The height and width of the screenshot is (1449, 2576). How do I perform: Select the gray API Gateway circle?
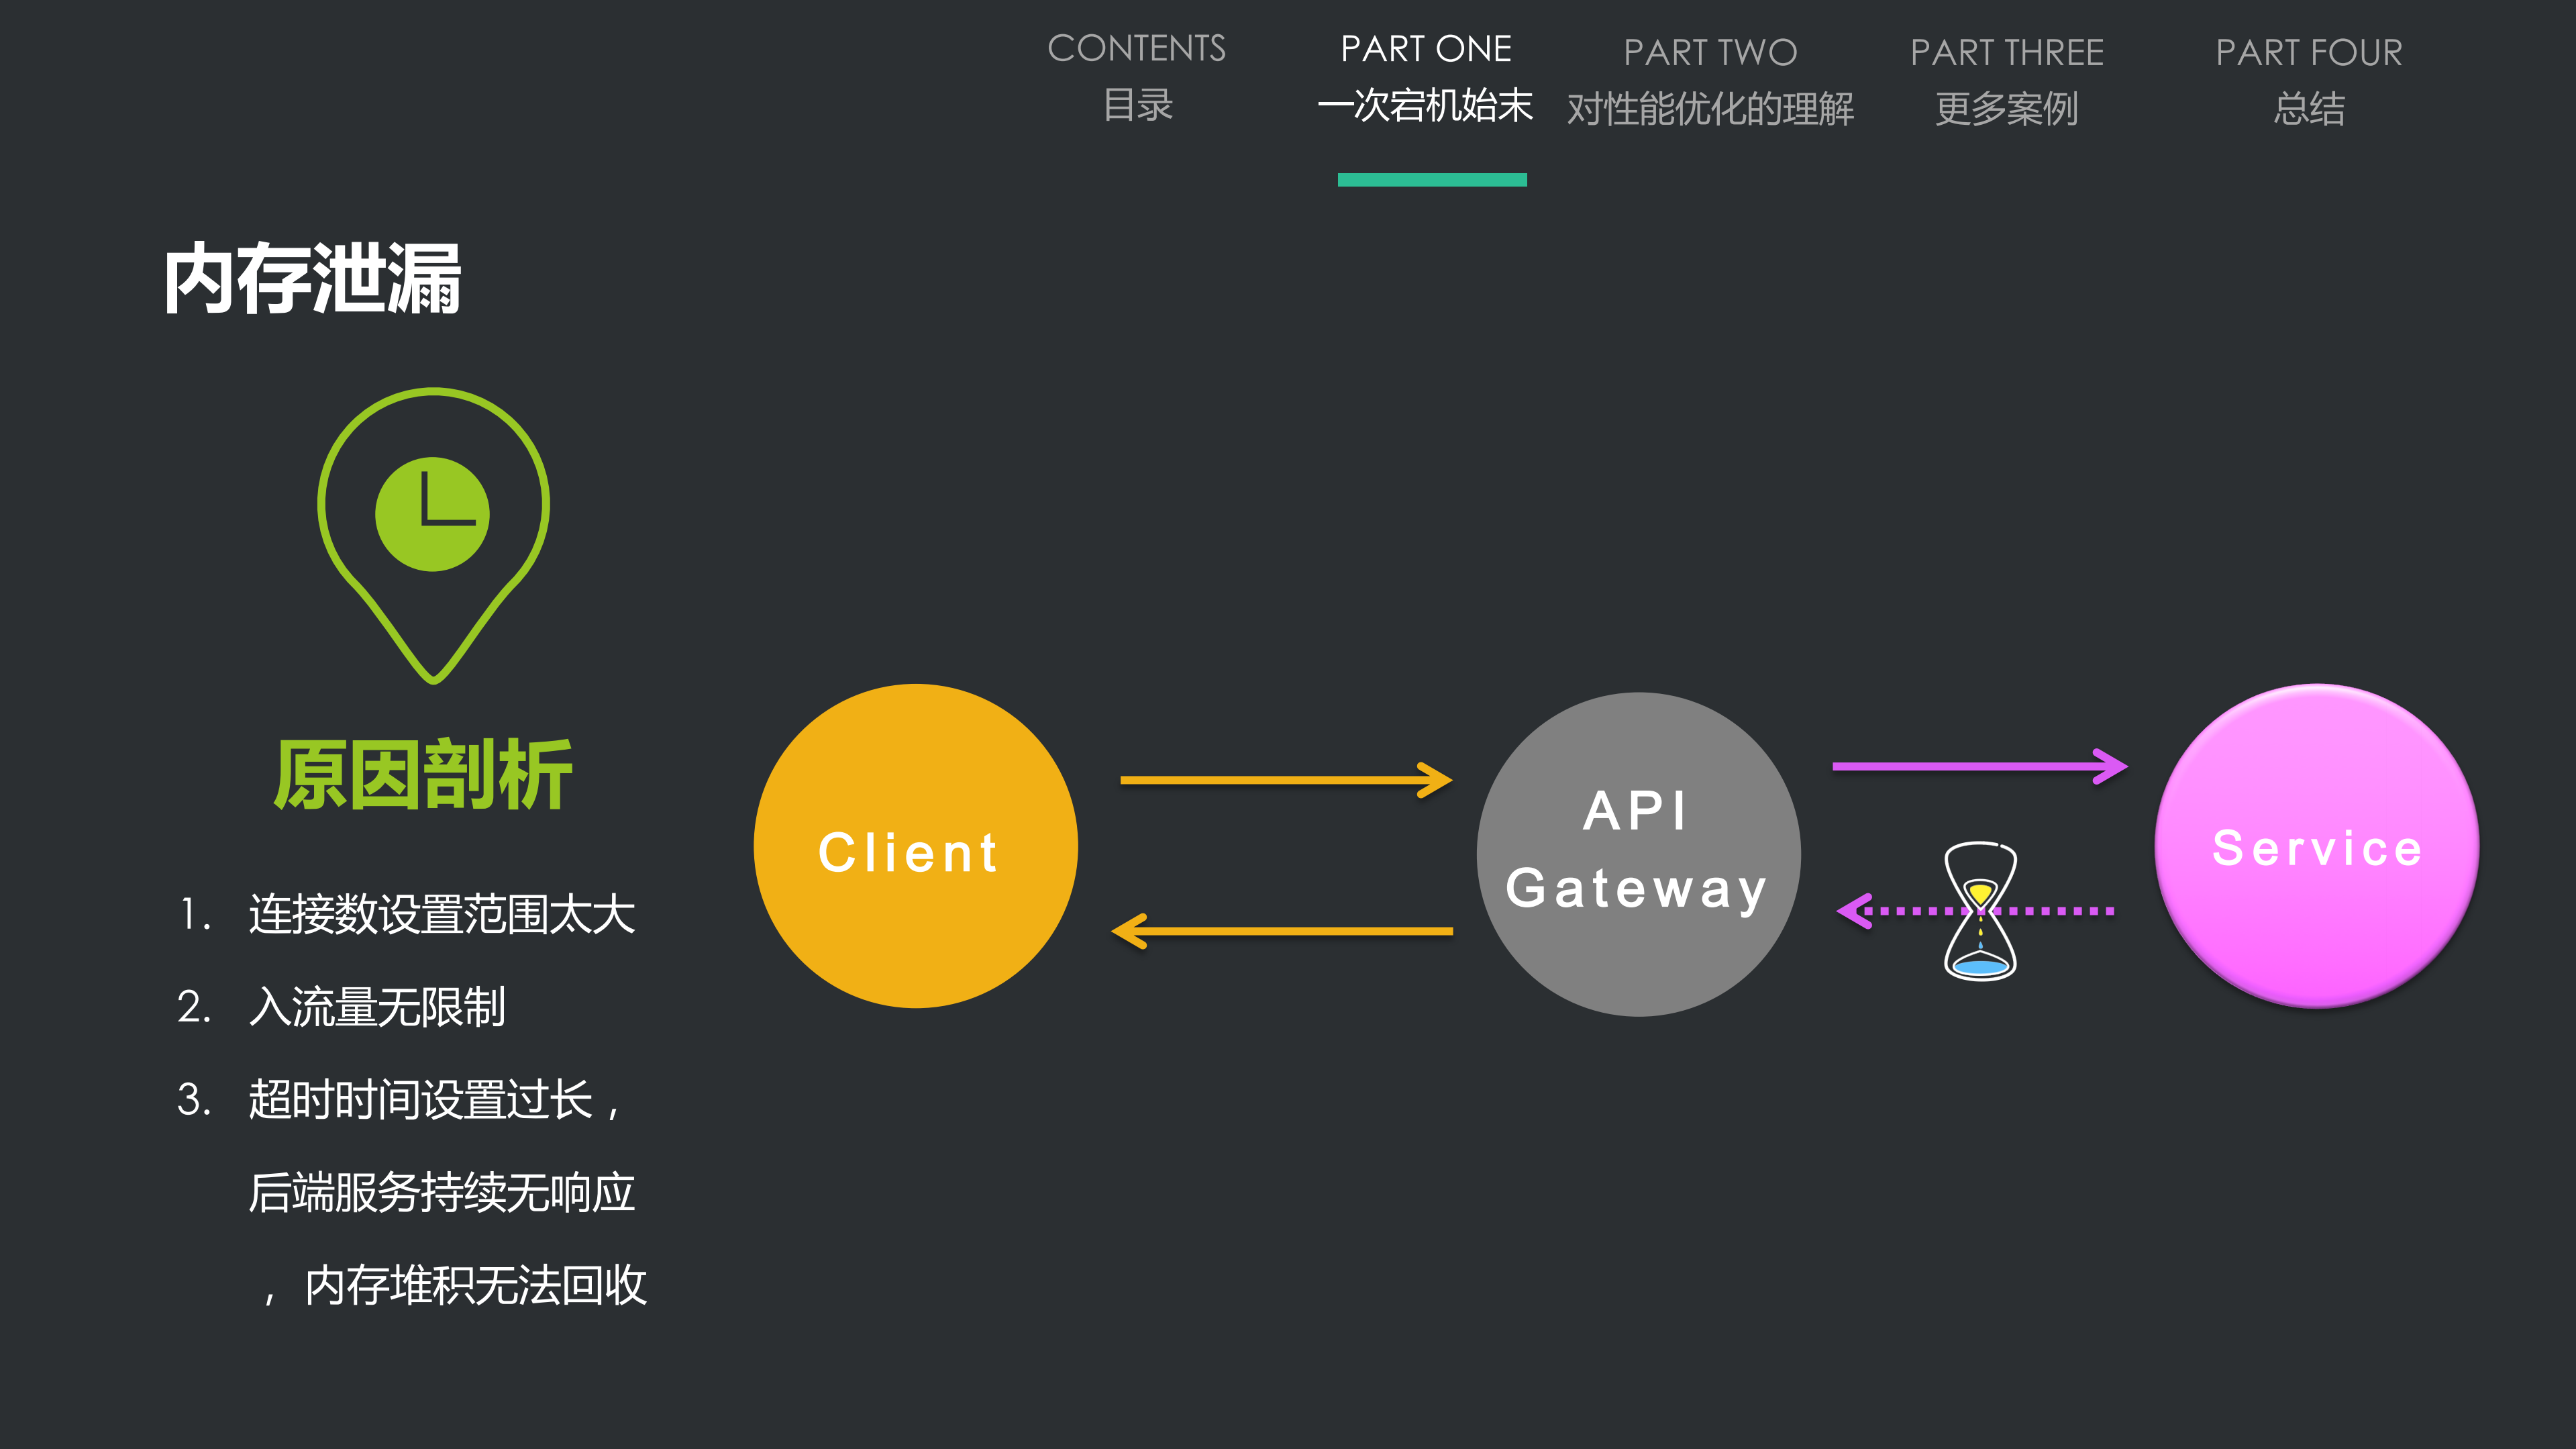[x=1638, y=853]
